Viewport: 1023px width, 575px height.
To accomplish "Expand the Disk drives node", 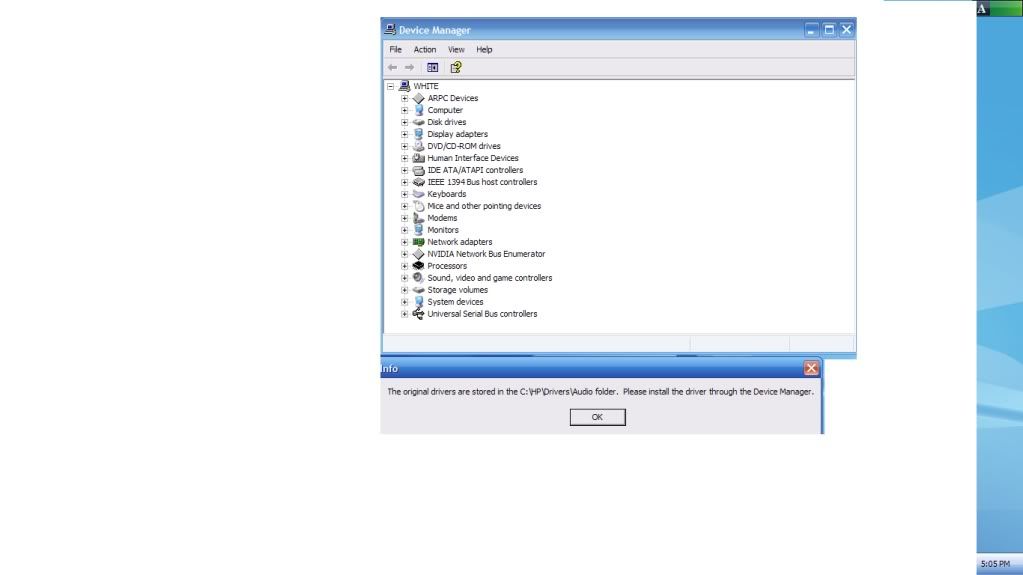I will click(x=405, y=122).
